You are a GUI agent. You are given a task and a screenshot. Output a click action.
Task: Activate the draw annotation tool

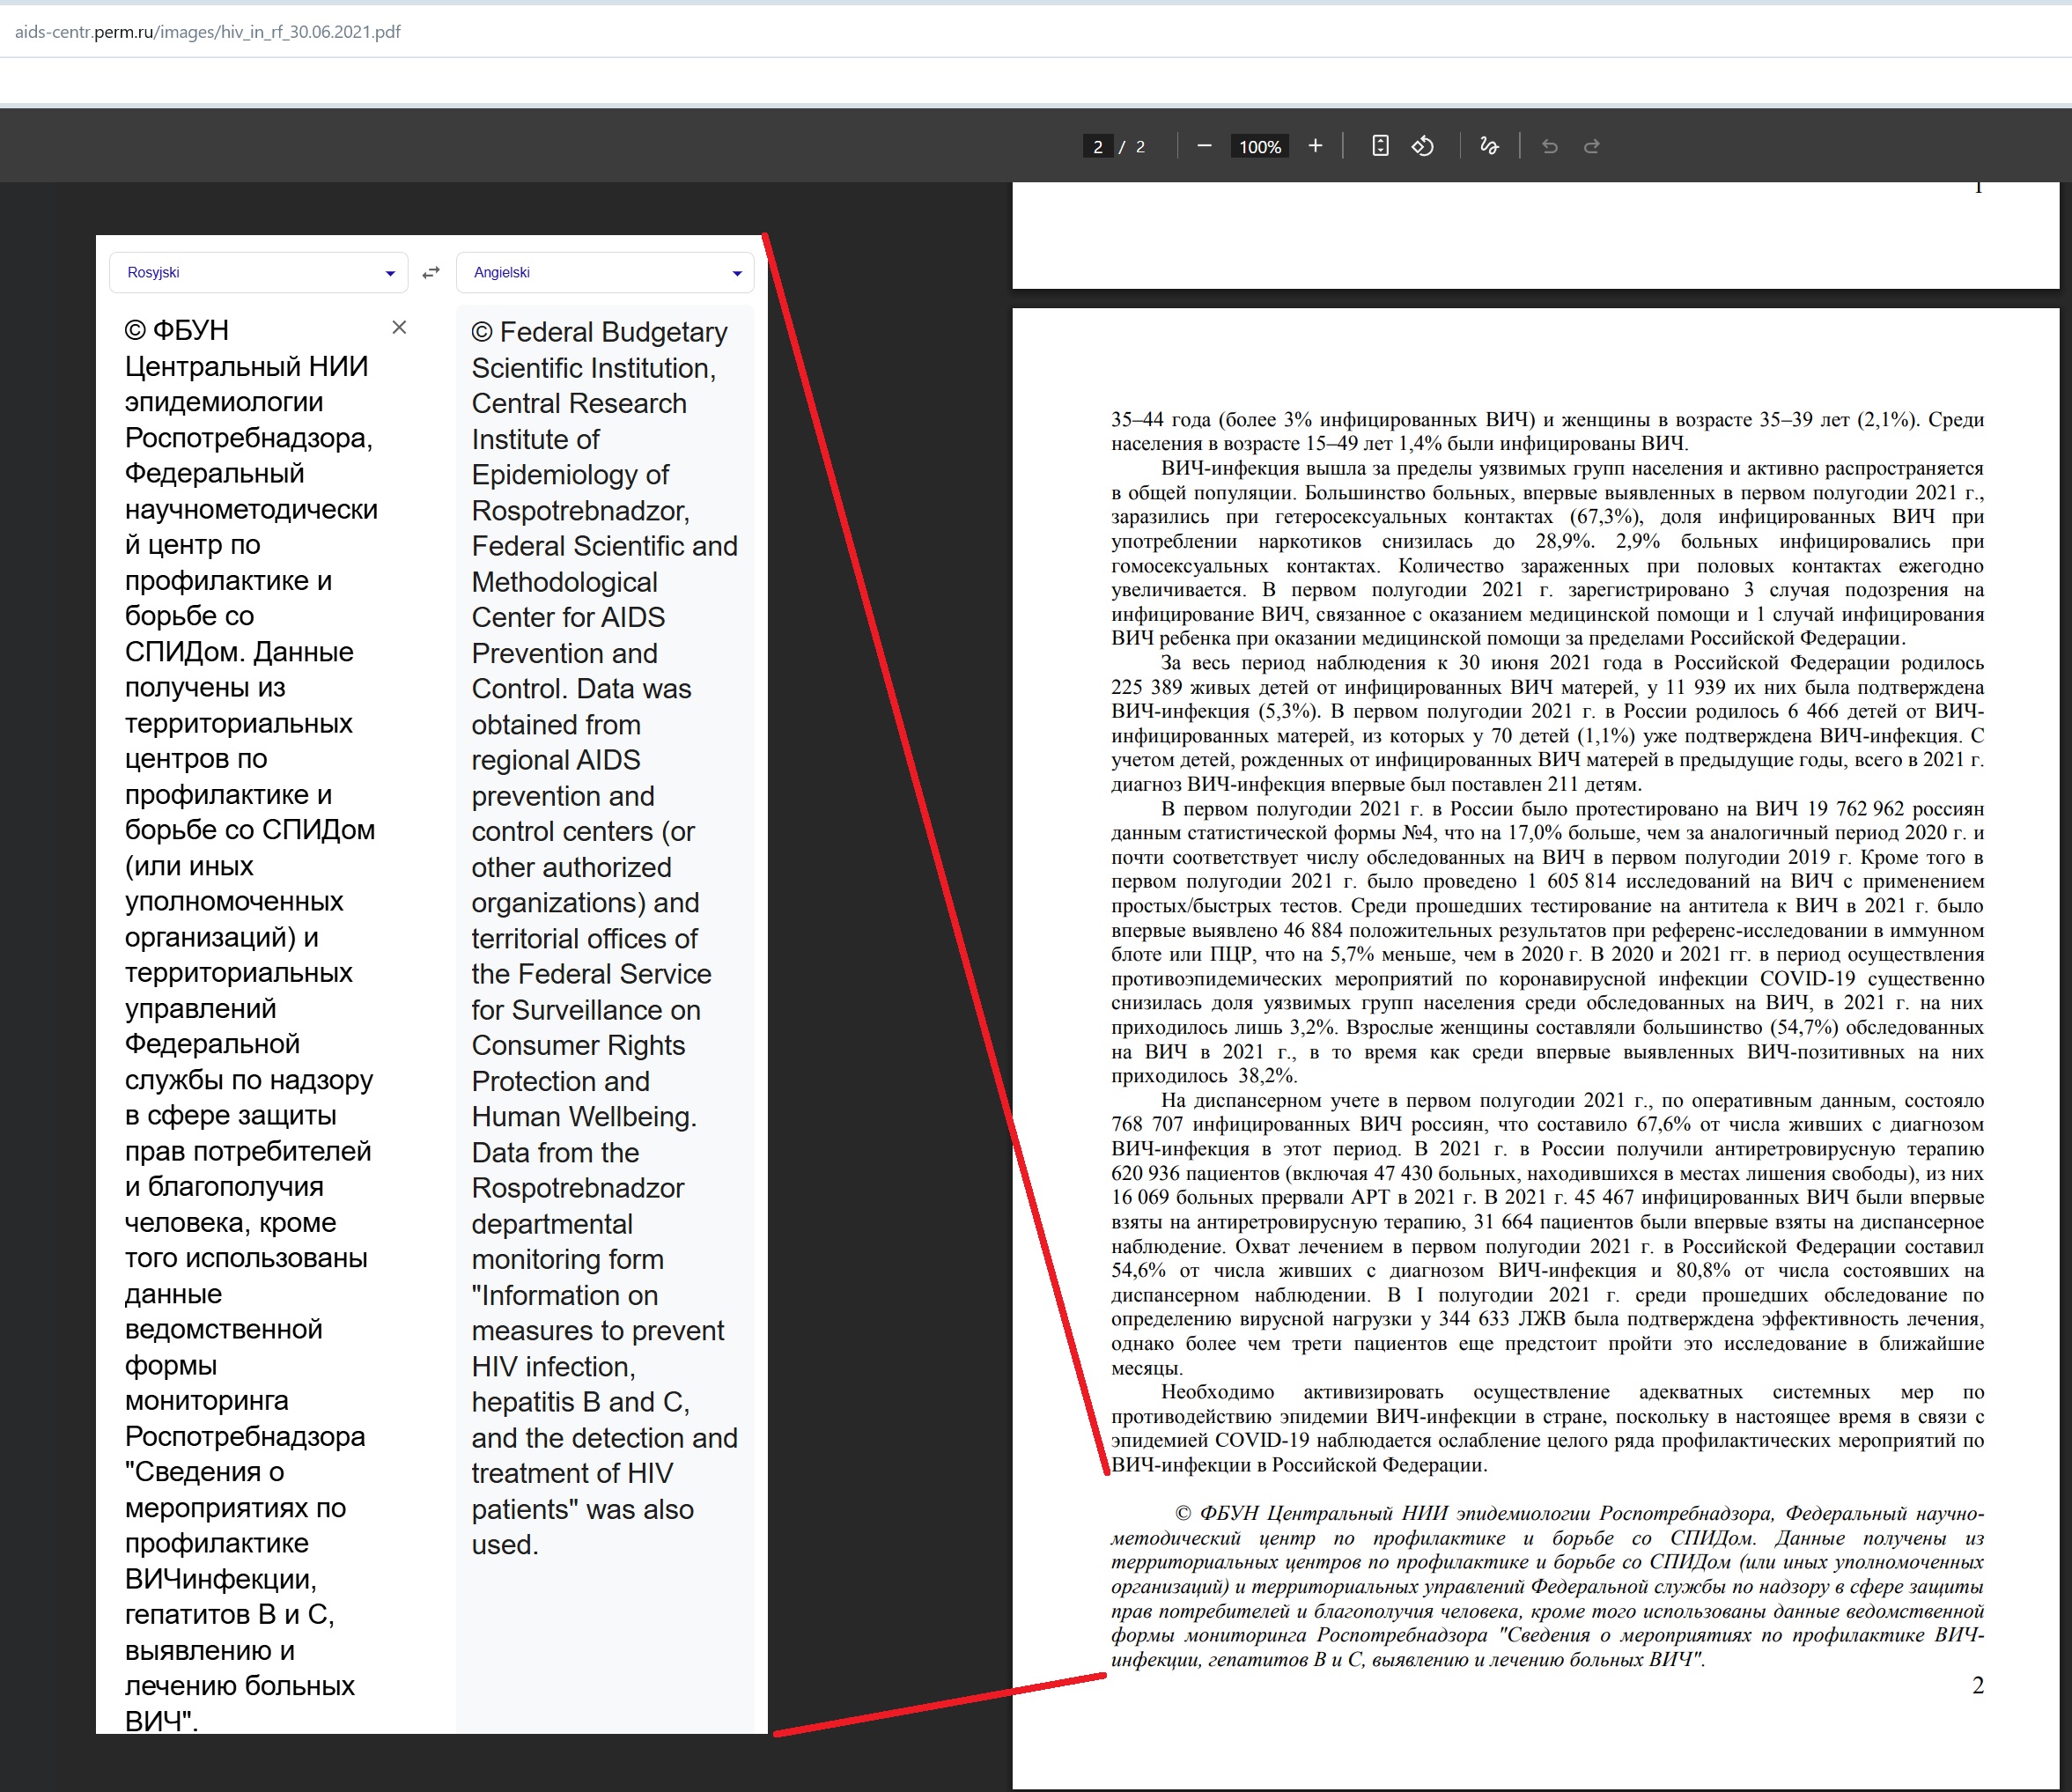(1489, 146)
